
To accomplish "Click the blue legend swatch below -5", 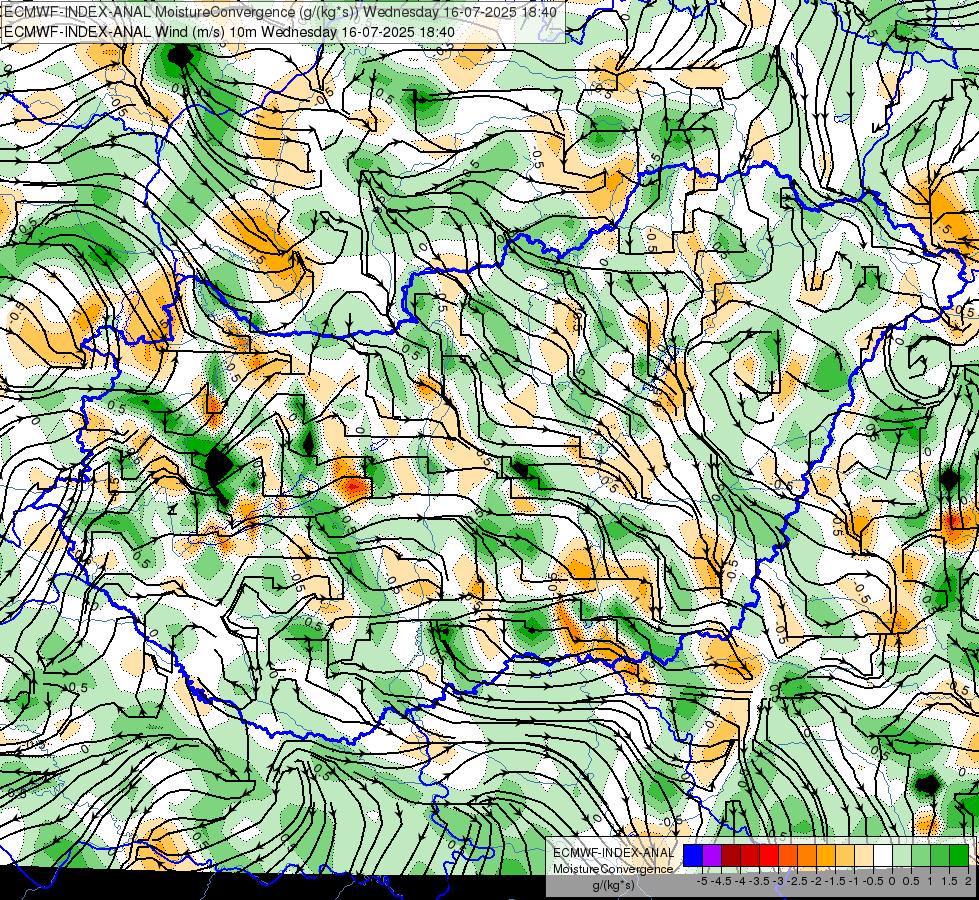I will [693, 855].
